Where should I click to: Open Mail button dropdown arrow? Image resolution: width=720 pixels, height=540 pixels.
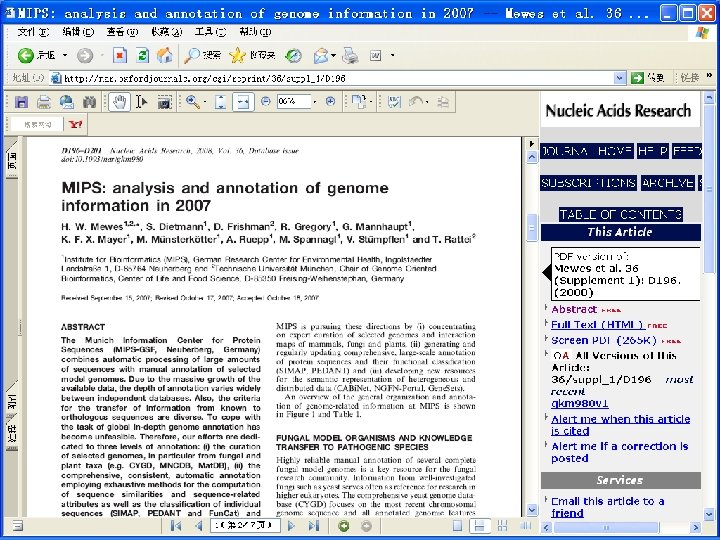[333, 56]
